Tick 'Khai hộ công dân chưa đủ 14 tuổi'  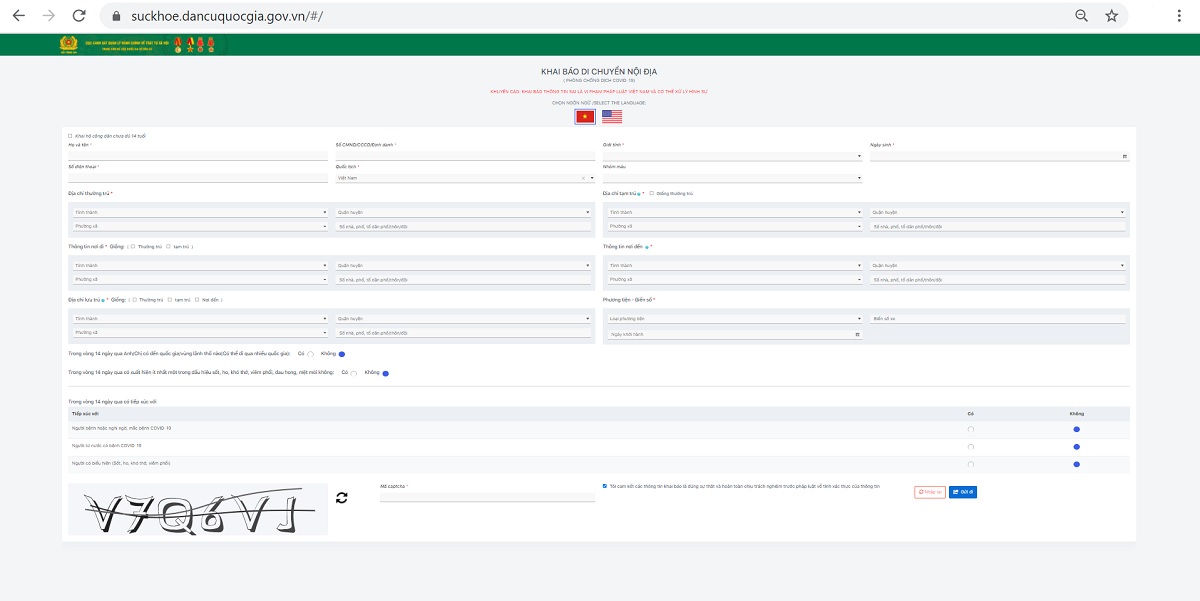pyautogui.click(x=70, y=135)
